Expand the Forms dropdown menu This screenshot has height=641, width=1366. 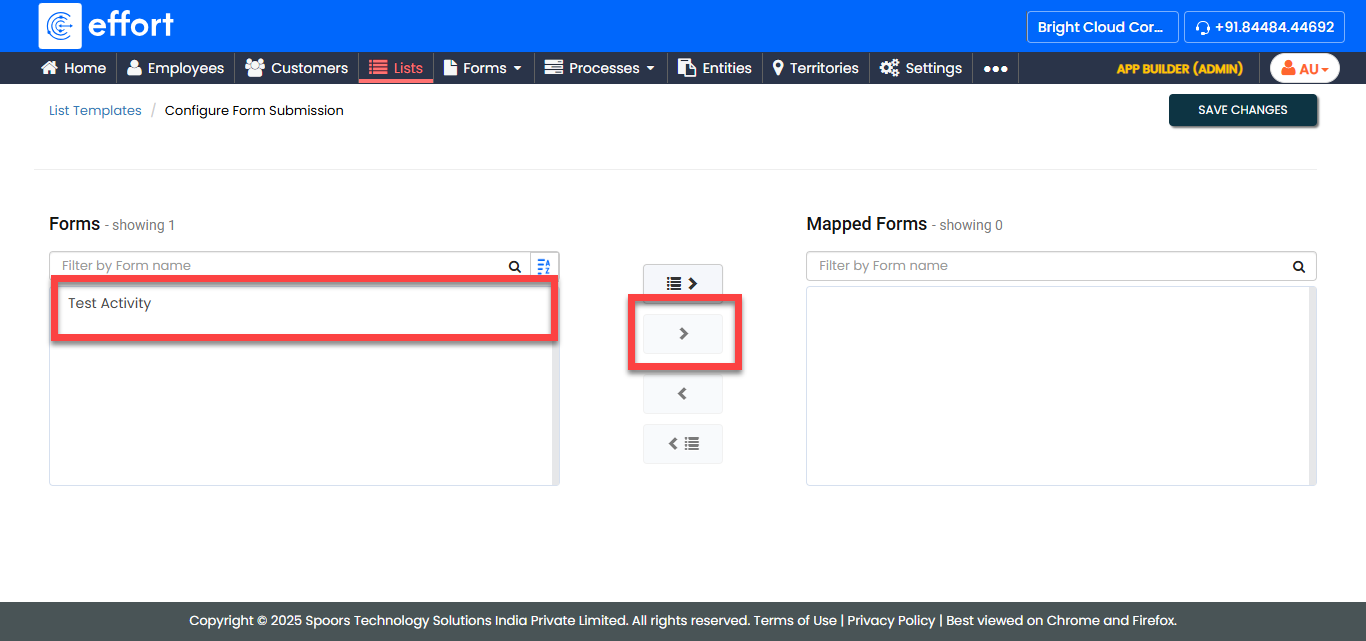click(x=483, y=68)
